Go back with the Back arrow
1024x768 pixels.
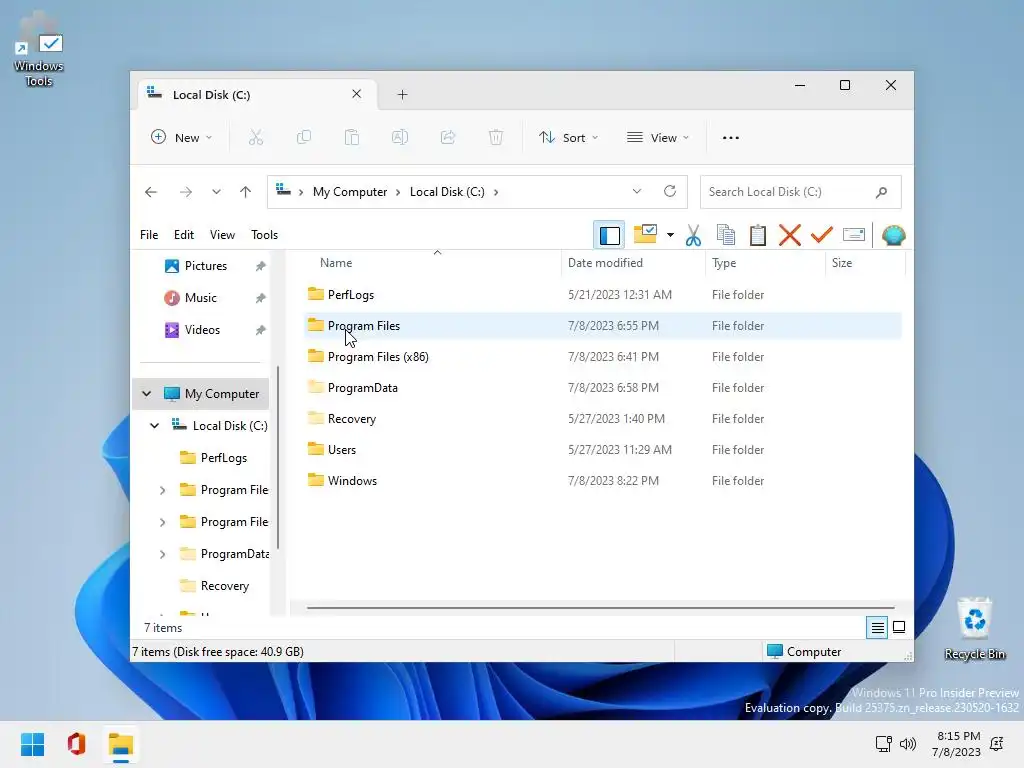point(151,192)
